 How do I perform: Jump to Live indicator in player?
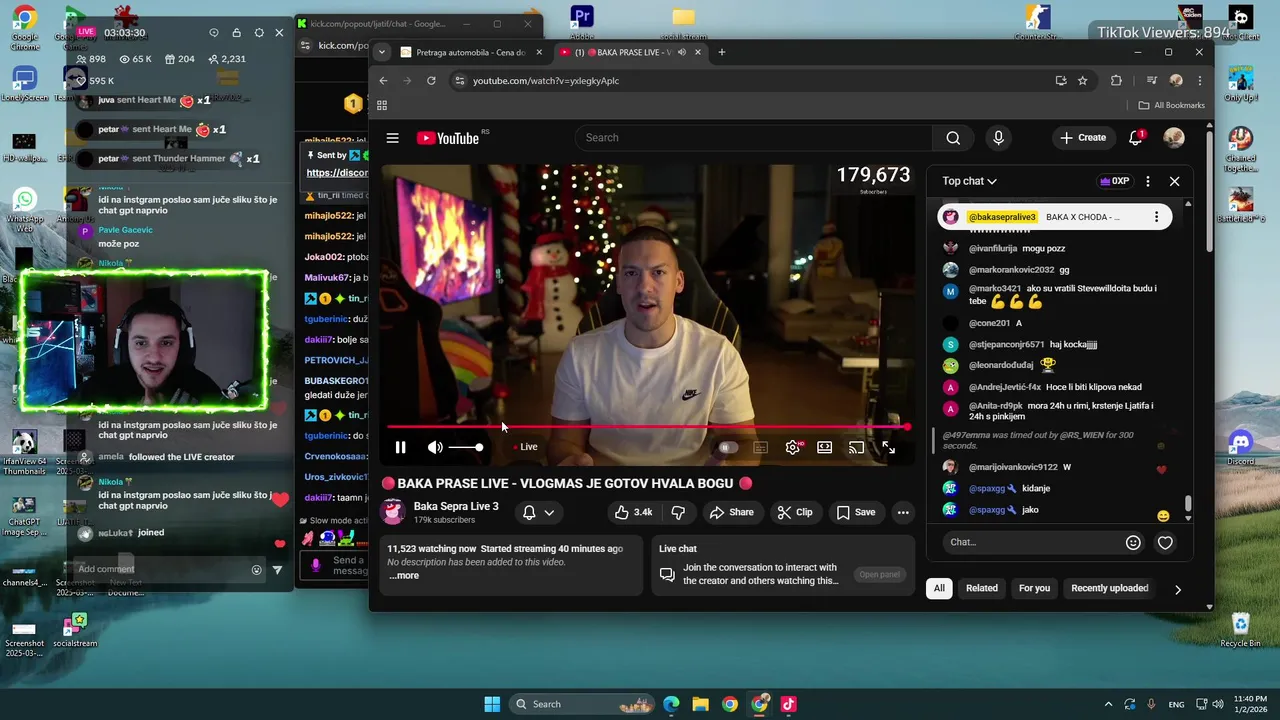(x=525, y=447)
